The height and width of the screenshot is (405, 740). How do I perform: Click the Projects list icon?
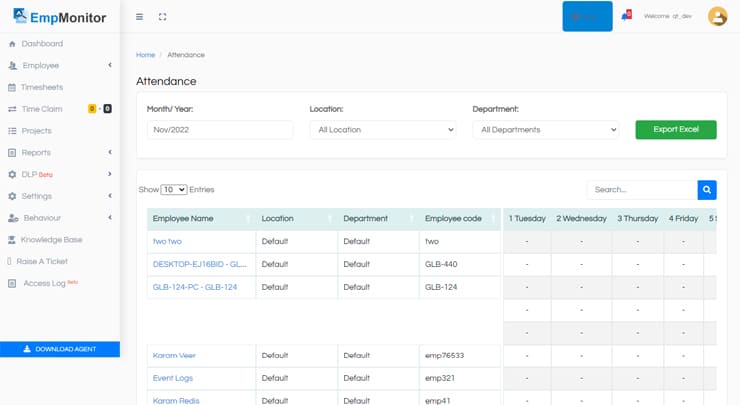point(12,131)
